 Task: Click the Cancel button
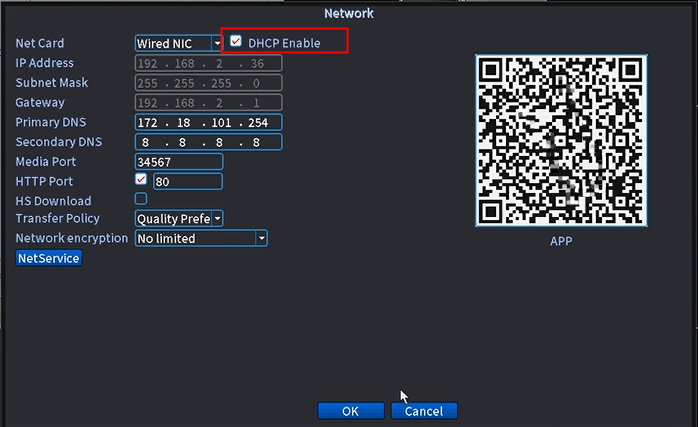tap(424, 411)
